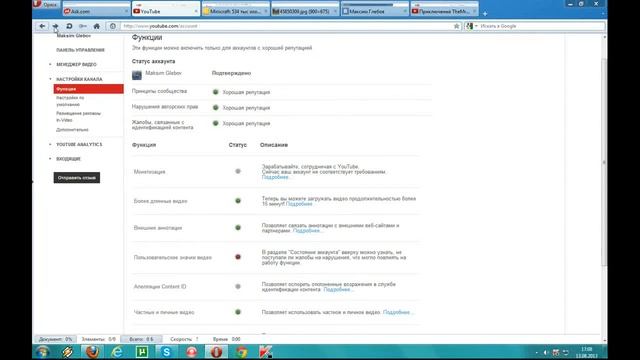Click the Апелляции Content ID label
This screenshot has height=360, width=640.
[x=160, y=287]
